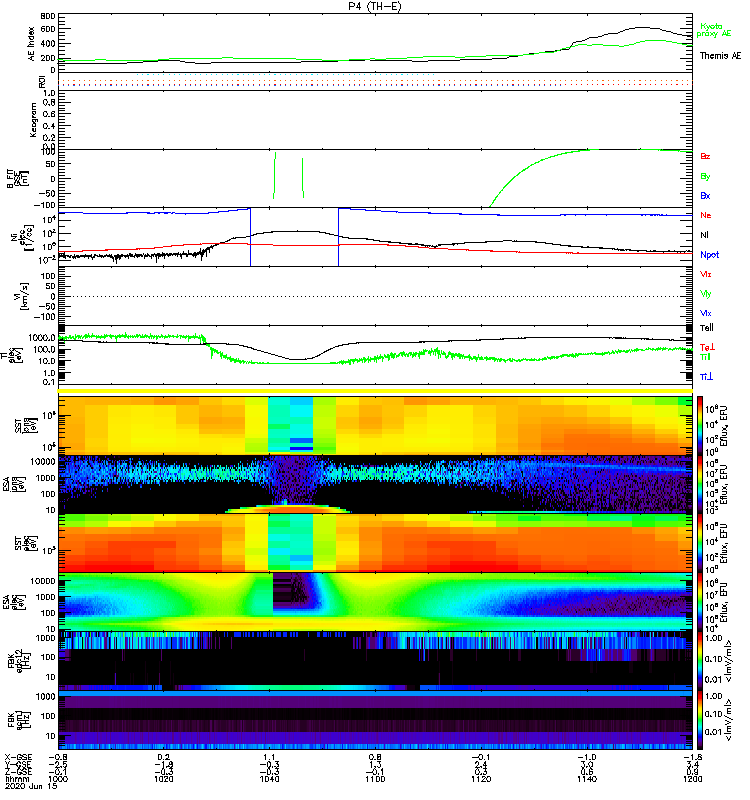The image size is (750, 800).
Task: Click the X-GSE row label
Action: 18,758
